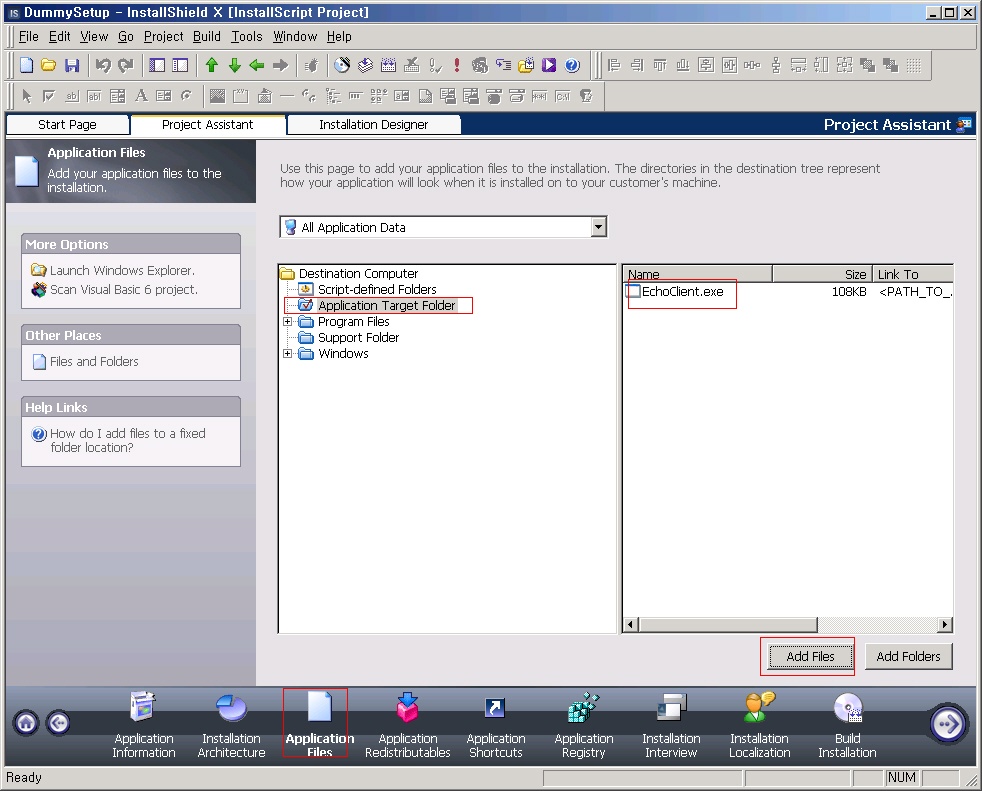Click the Add Folders button
Viewport: 982px width, 791px height.
pos(908,656)
